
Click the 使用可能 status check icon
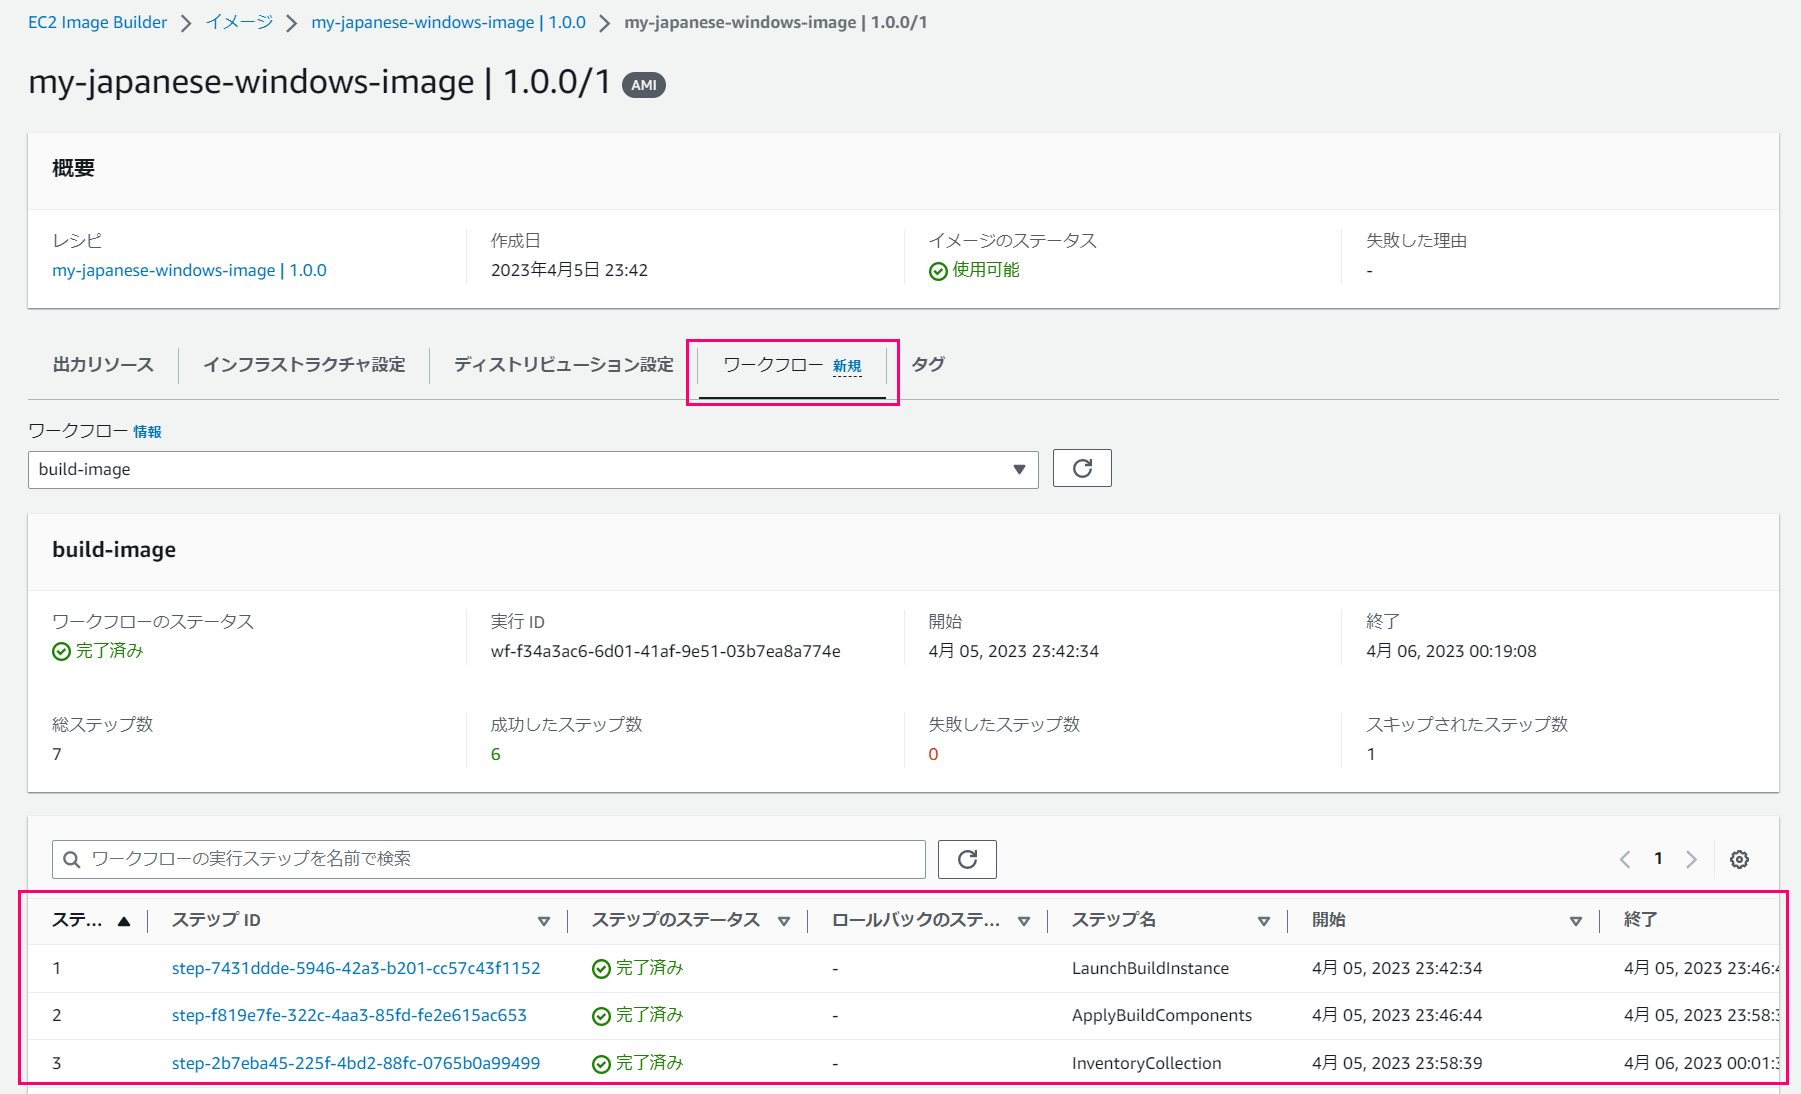[x=938, y=271]
